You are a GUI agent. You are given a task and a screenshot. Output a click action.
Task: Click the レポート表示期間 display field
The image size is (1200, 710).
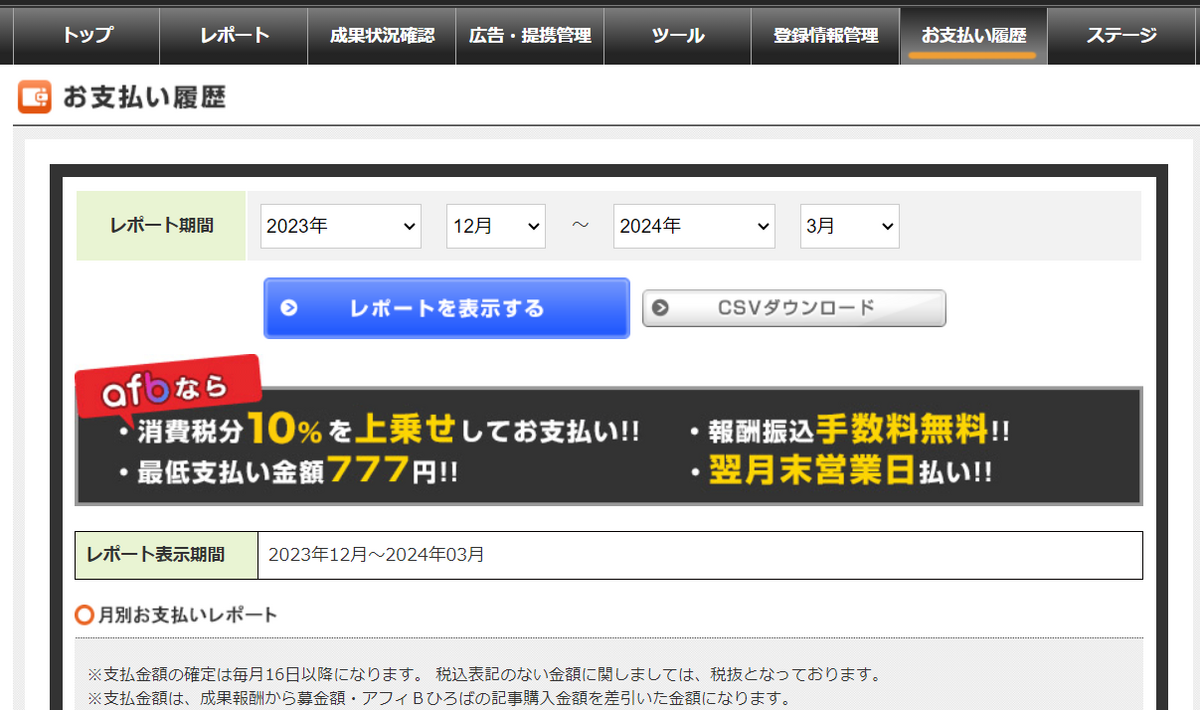tap(700, 555)
